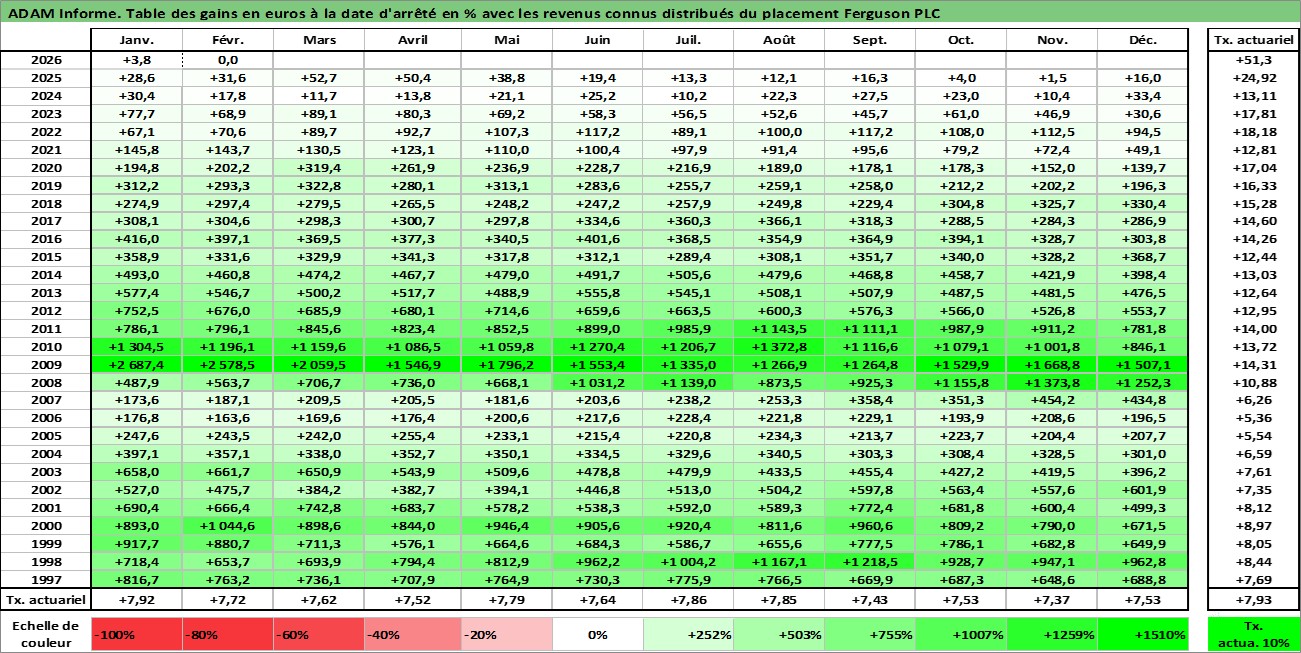The width and height of the screenshot is (1301, 653).
Task: Select the +755% green swatch
Action: point(869,634)
